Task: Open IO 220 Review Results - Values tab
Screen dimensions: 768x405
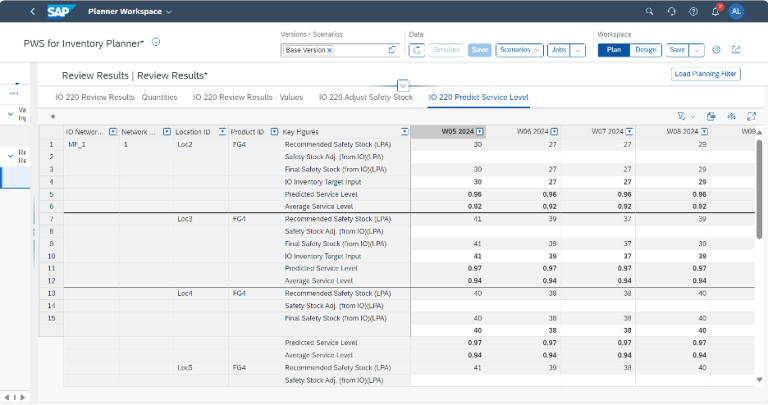Action: click(248, 97)
